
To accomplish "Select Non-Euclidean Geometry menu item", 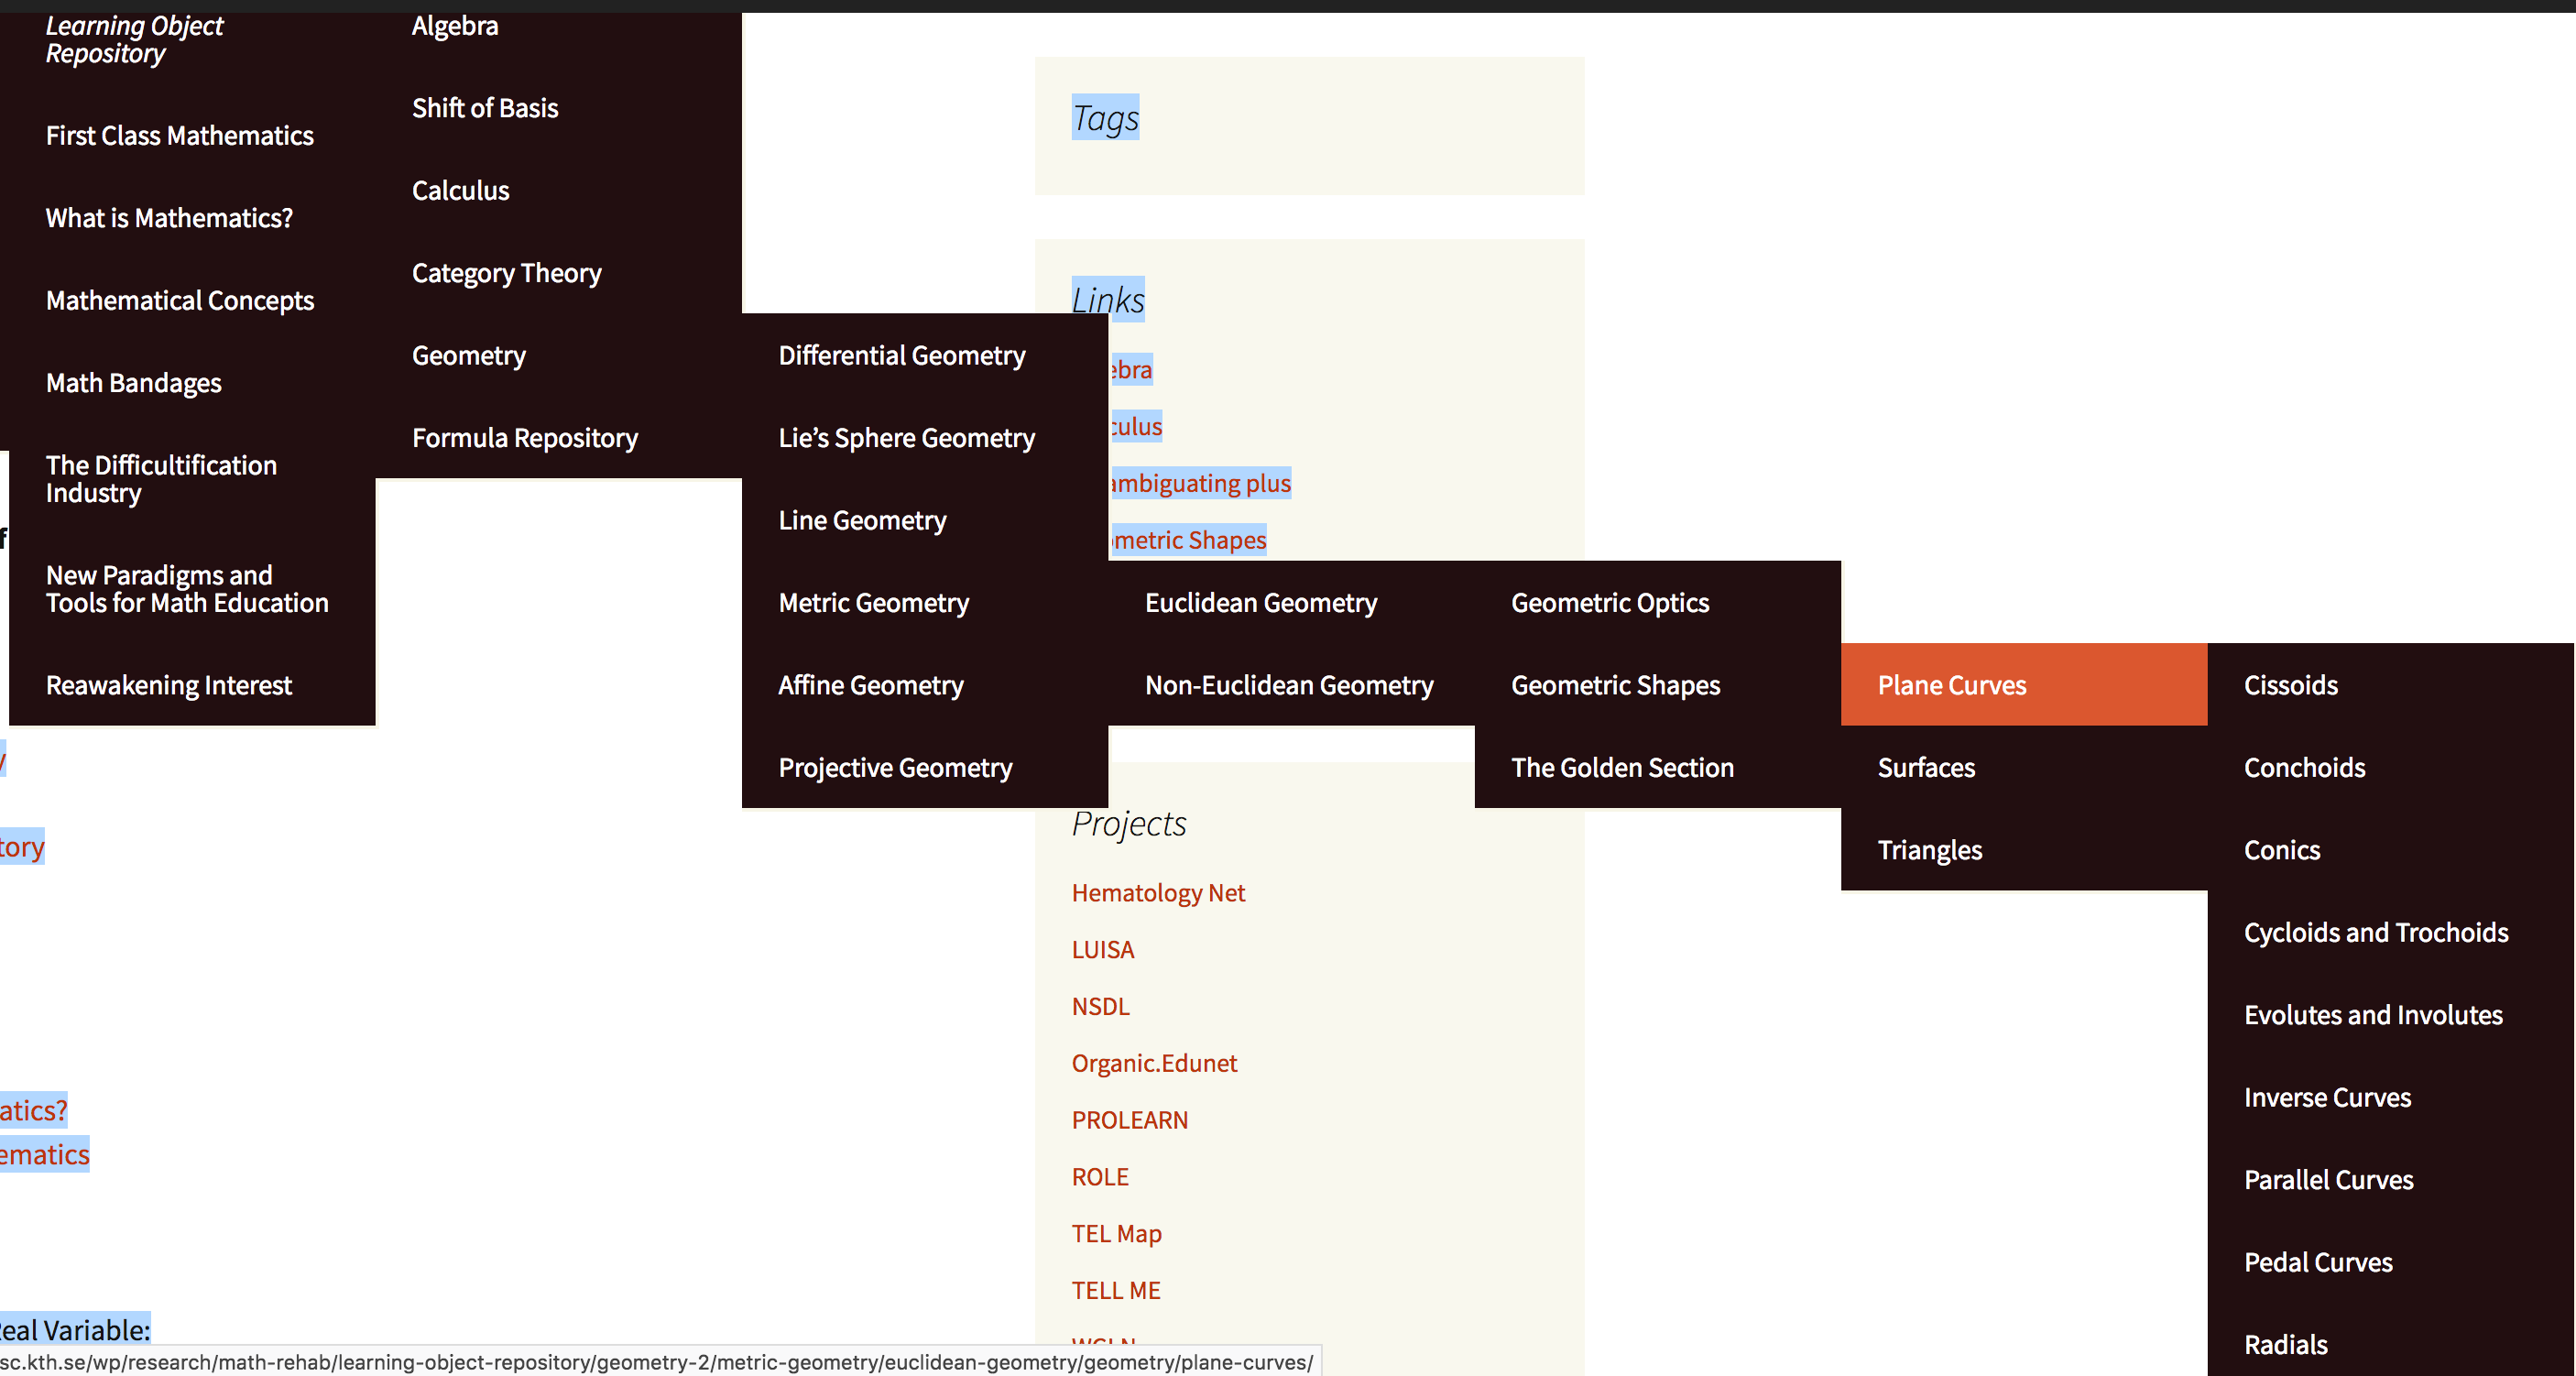I will coord(1288,685).
